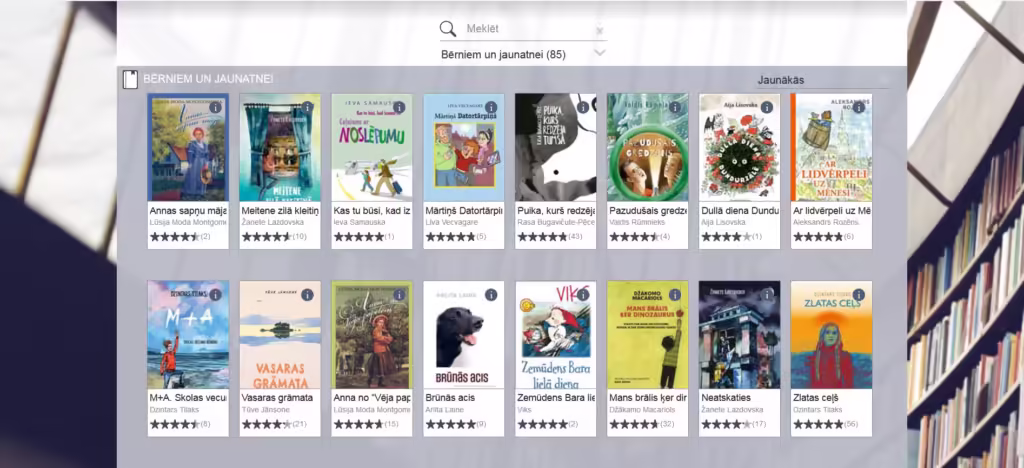Show info for Meitene zilā kleitiņā
The image size is (1024, 468).
coord(308,107)
